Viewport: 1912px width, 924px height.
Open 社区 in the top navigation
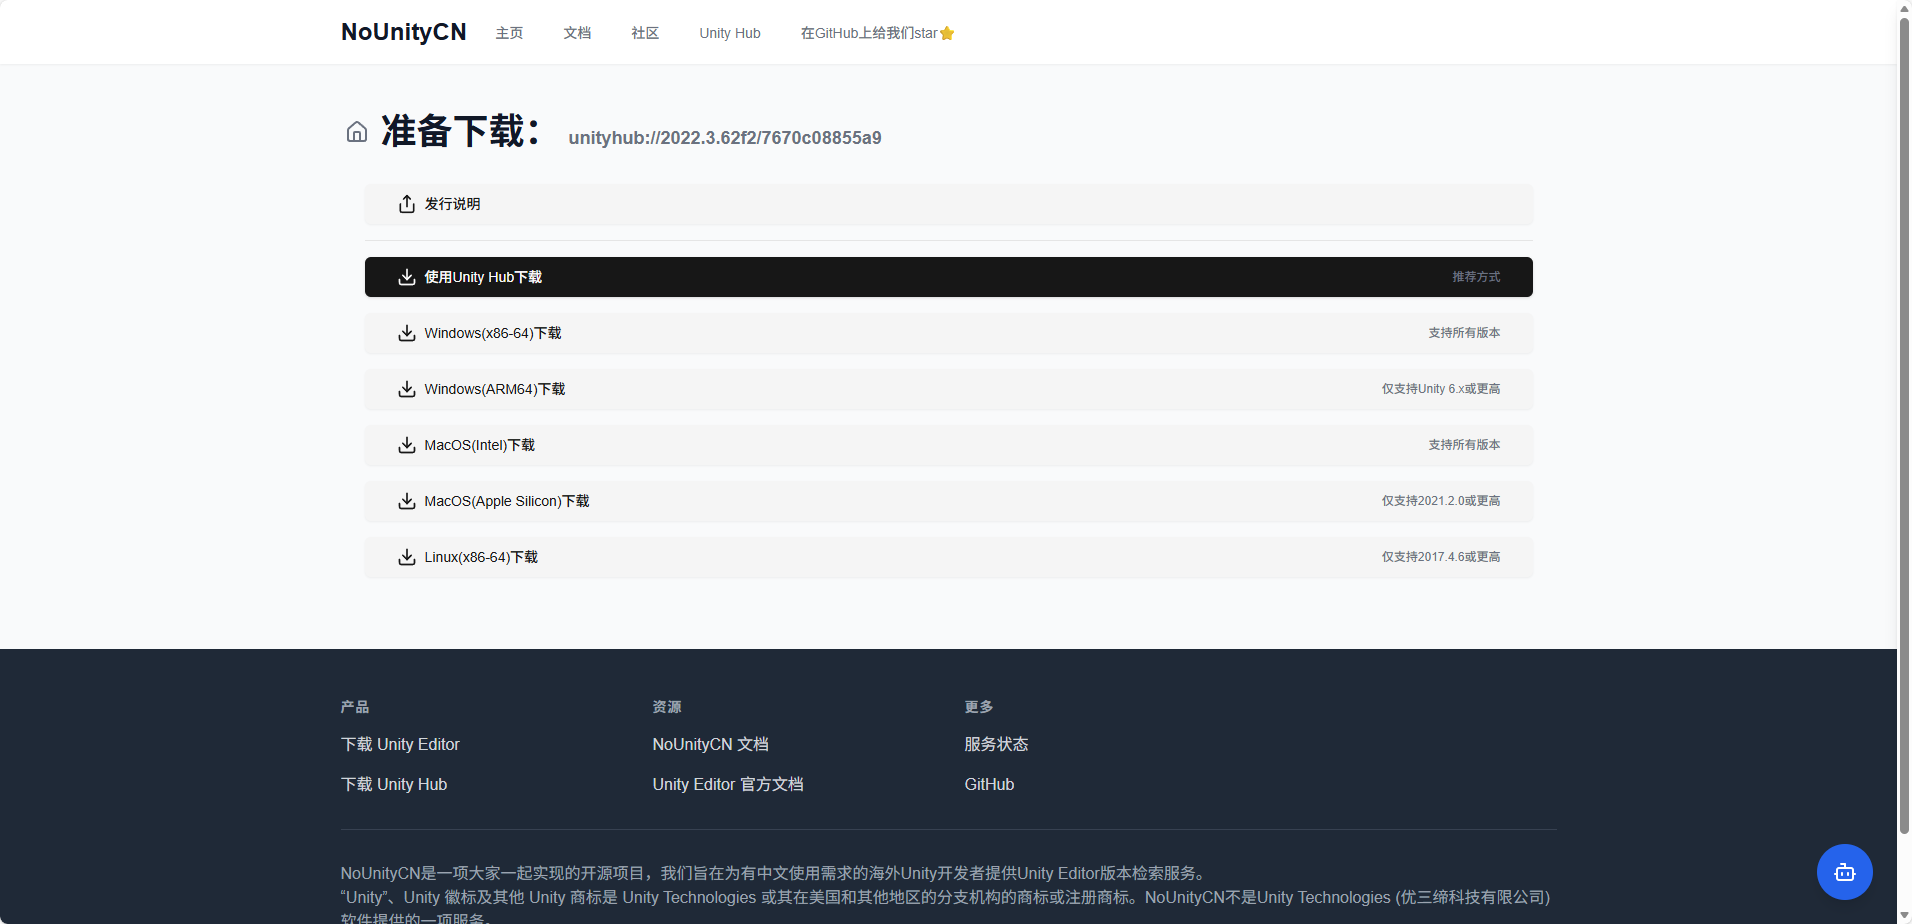click(x=645, y=33)
